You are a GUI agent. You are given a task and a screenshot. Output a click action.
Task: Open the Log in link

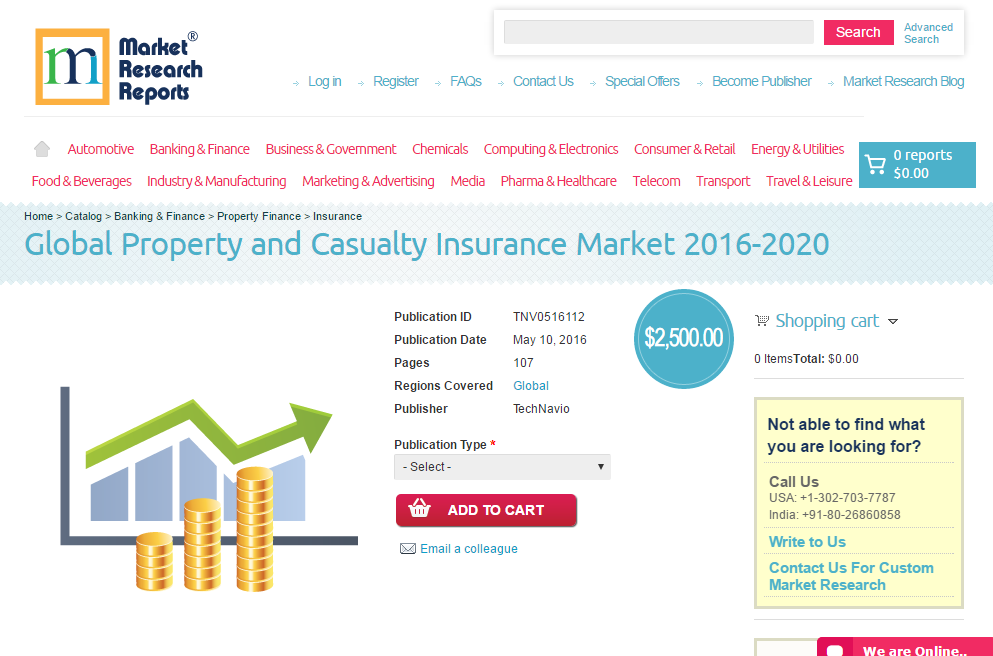click(324, 81)
